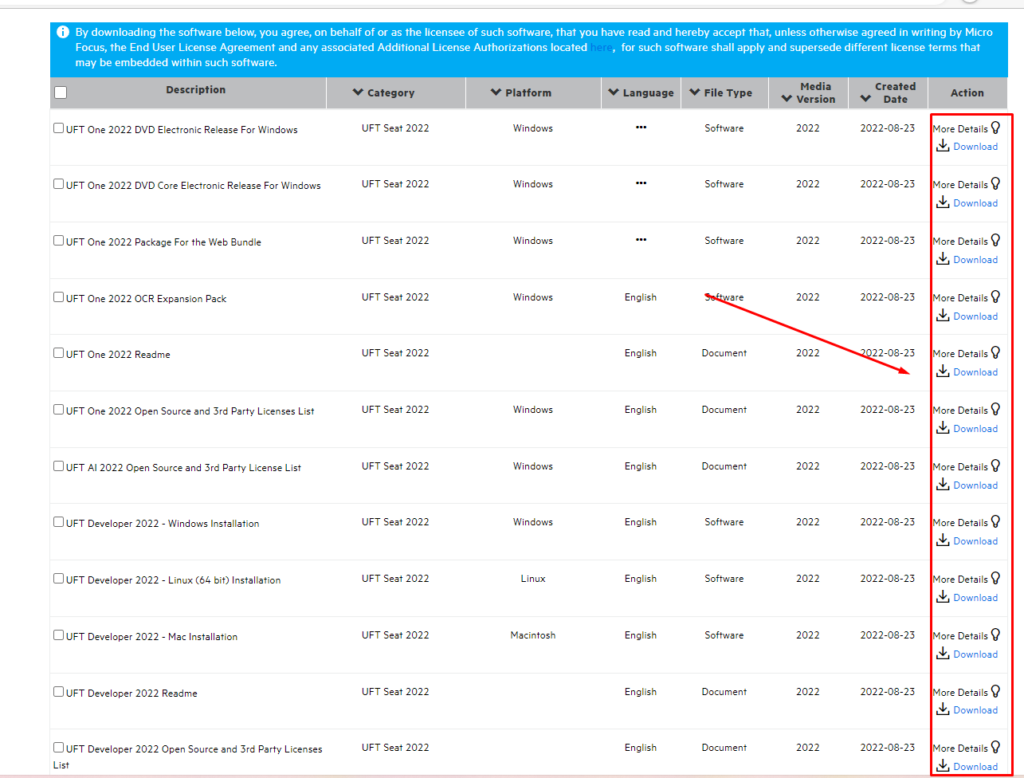Tick the select-all checkbox in the Description header
The image size is (1024, 778).
[x=61, y=92]
